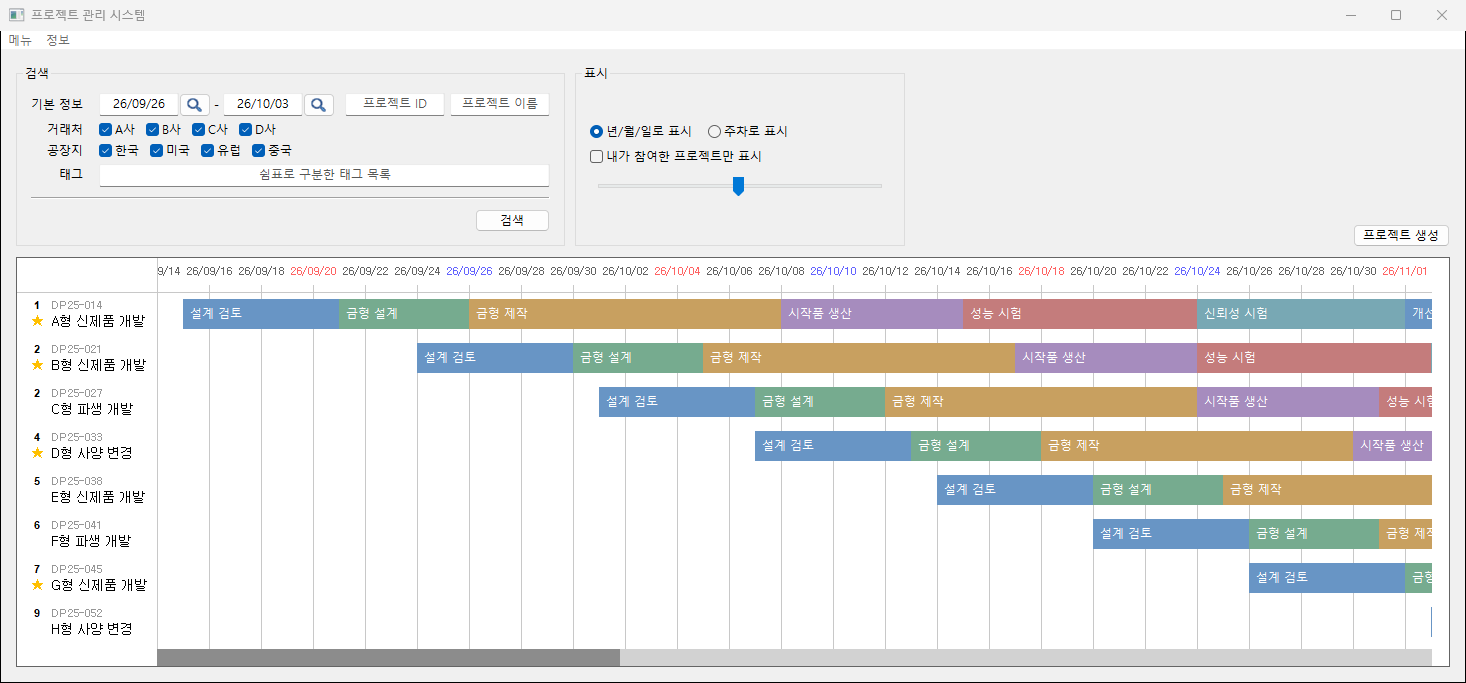Click star icon beside G형 신제품 개발
The image size is (1466, 683).
click(37, 585)
